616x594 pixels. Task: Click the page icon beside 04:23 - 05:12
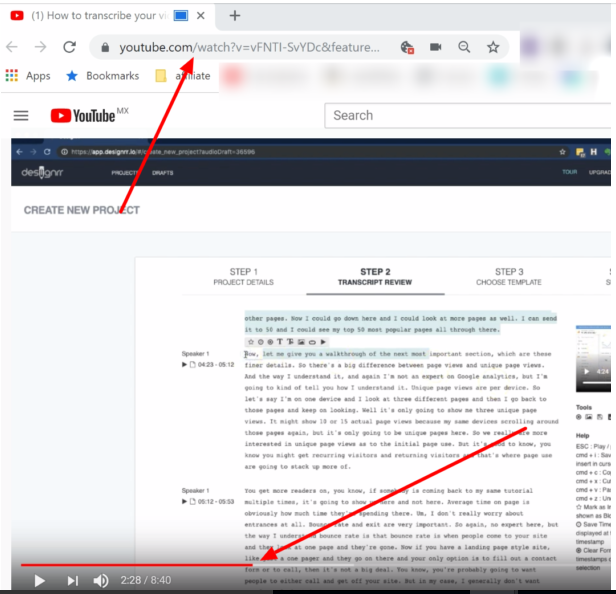[192, 365]
